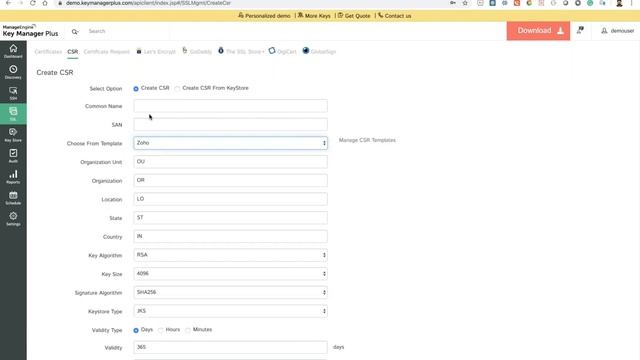The image size is (640, 360).
Task: Open the Dashboard sidebar icon
Action: coord(13,51)
